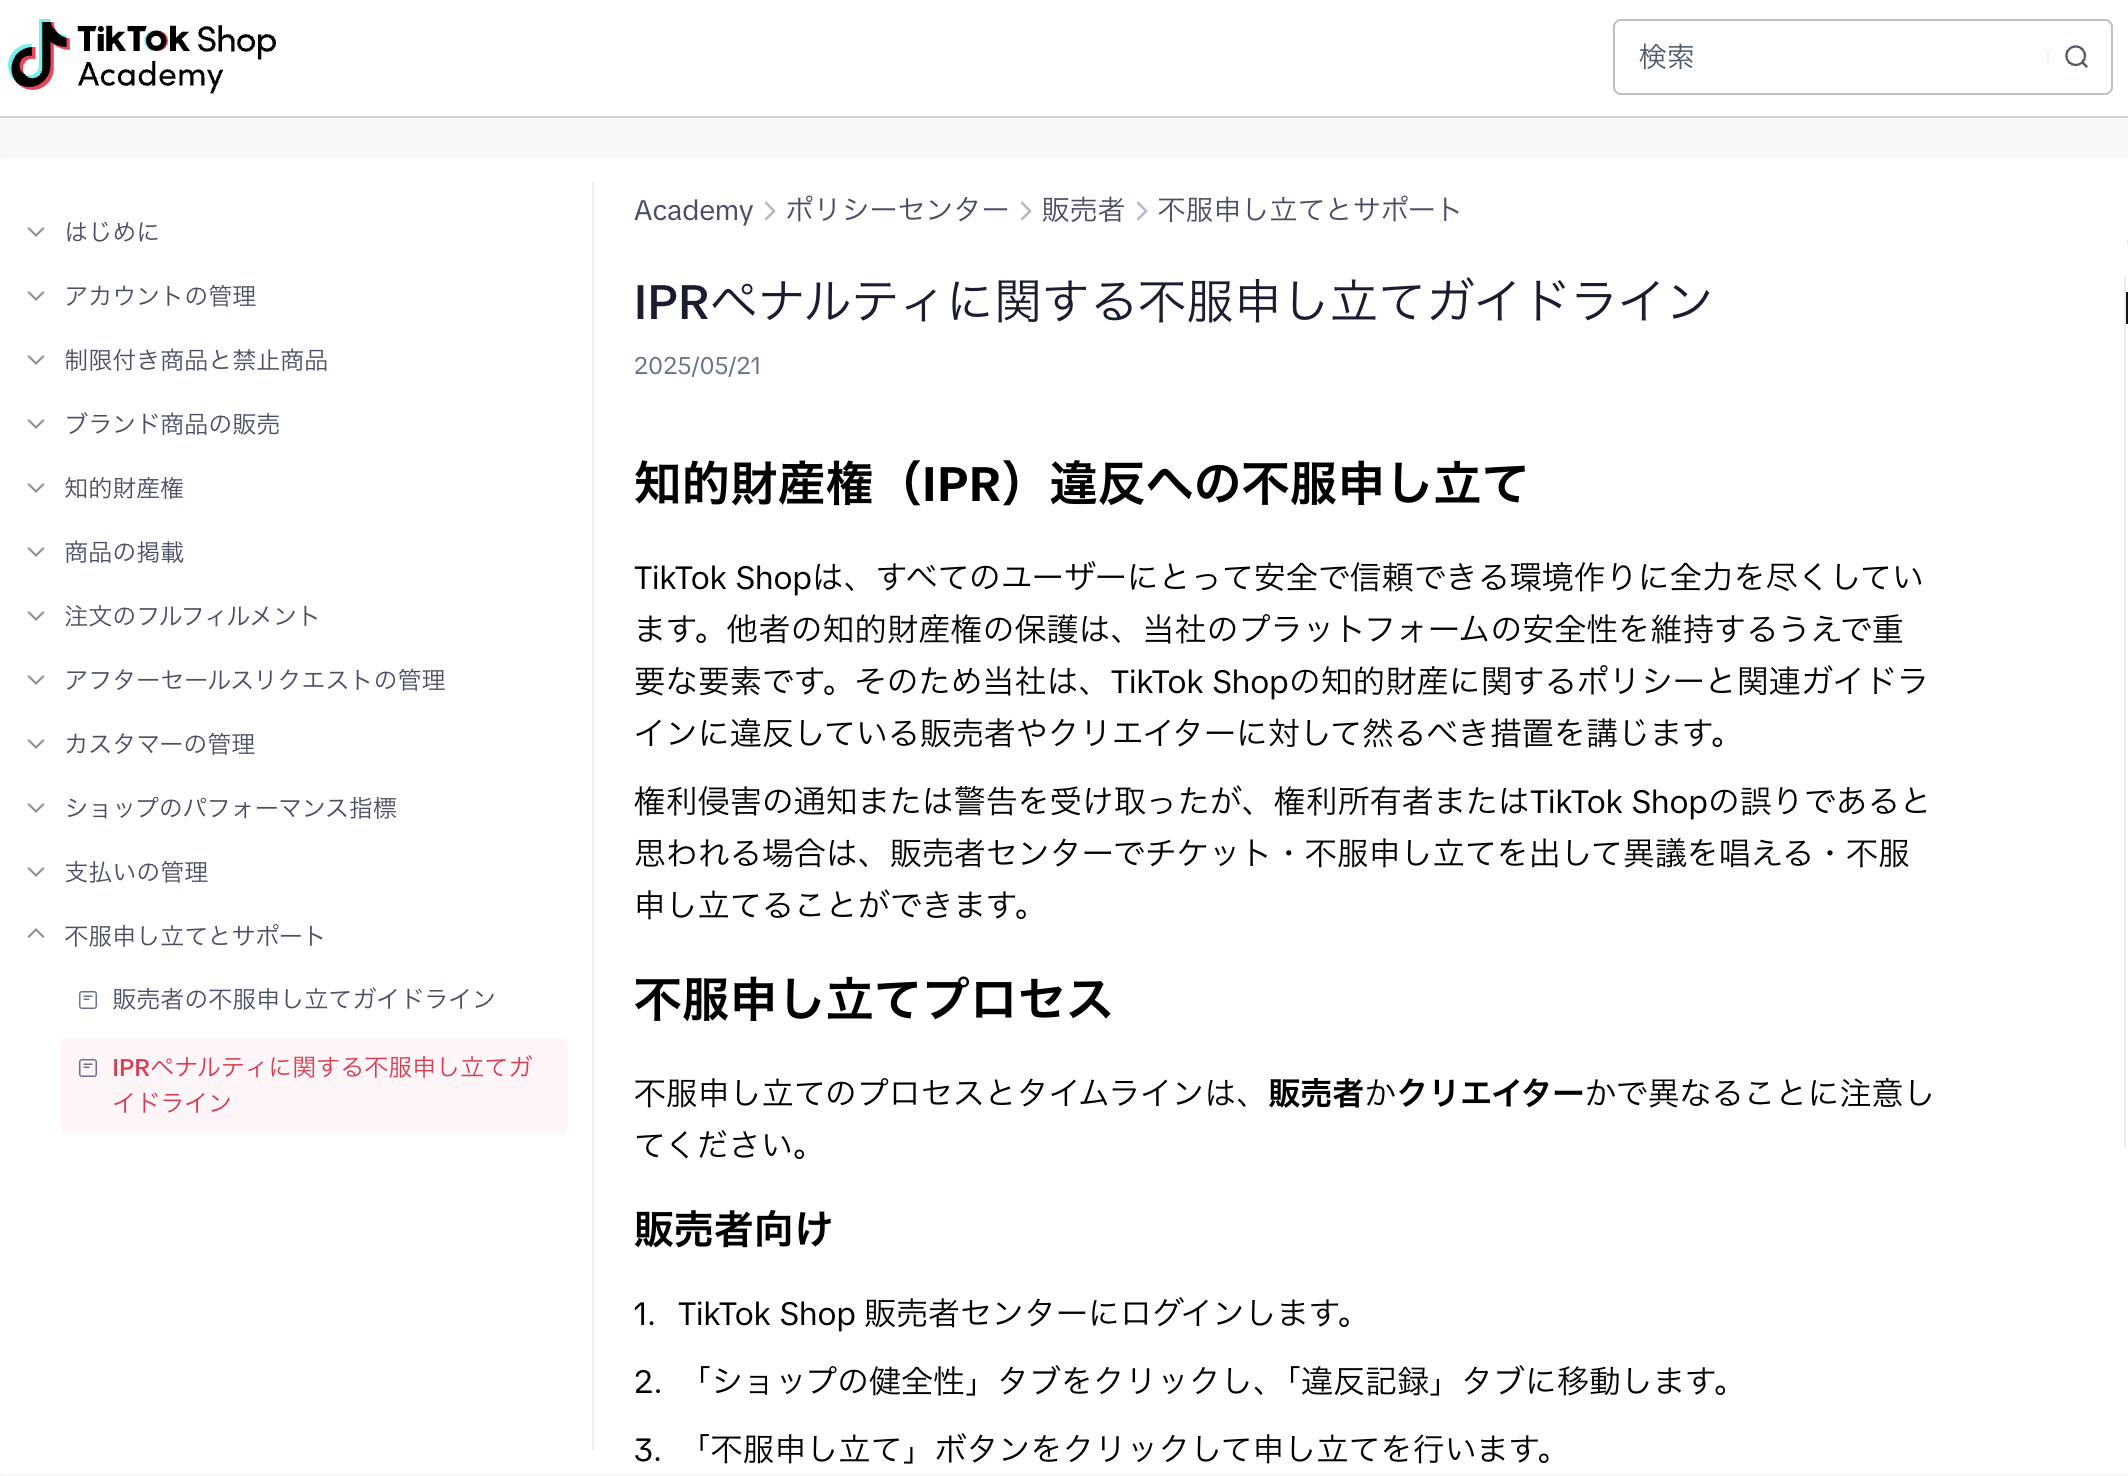Screen dimensions: 2128x1476
Task: Collapse the 不服申し立てとサポート chevron
Action: 36,934
